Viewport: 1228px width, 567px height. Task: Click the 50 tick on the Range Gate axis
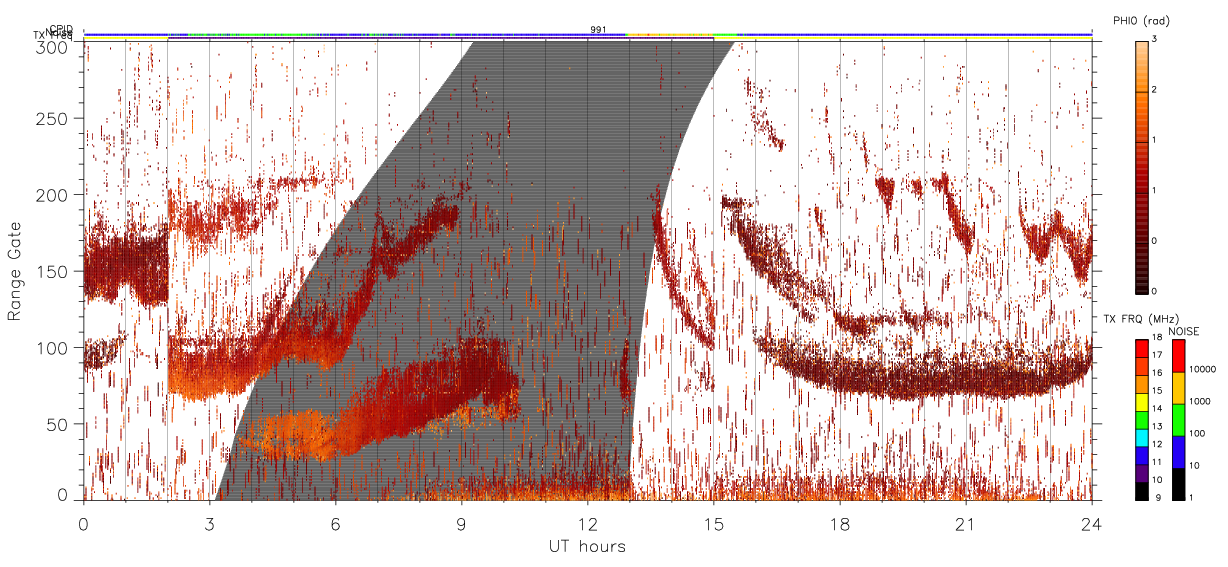click(x=59, y=424)
